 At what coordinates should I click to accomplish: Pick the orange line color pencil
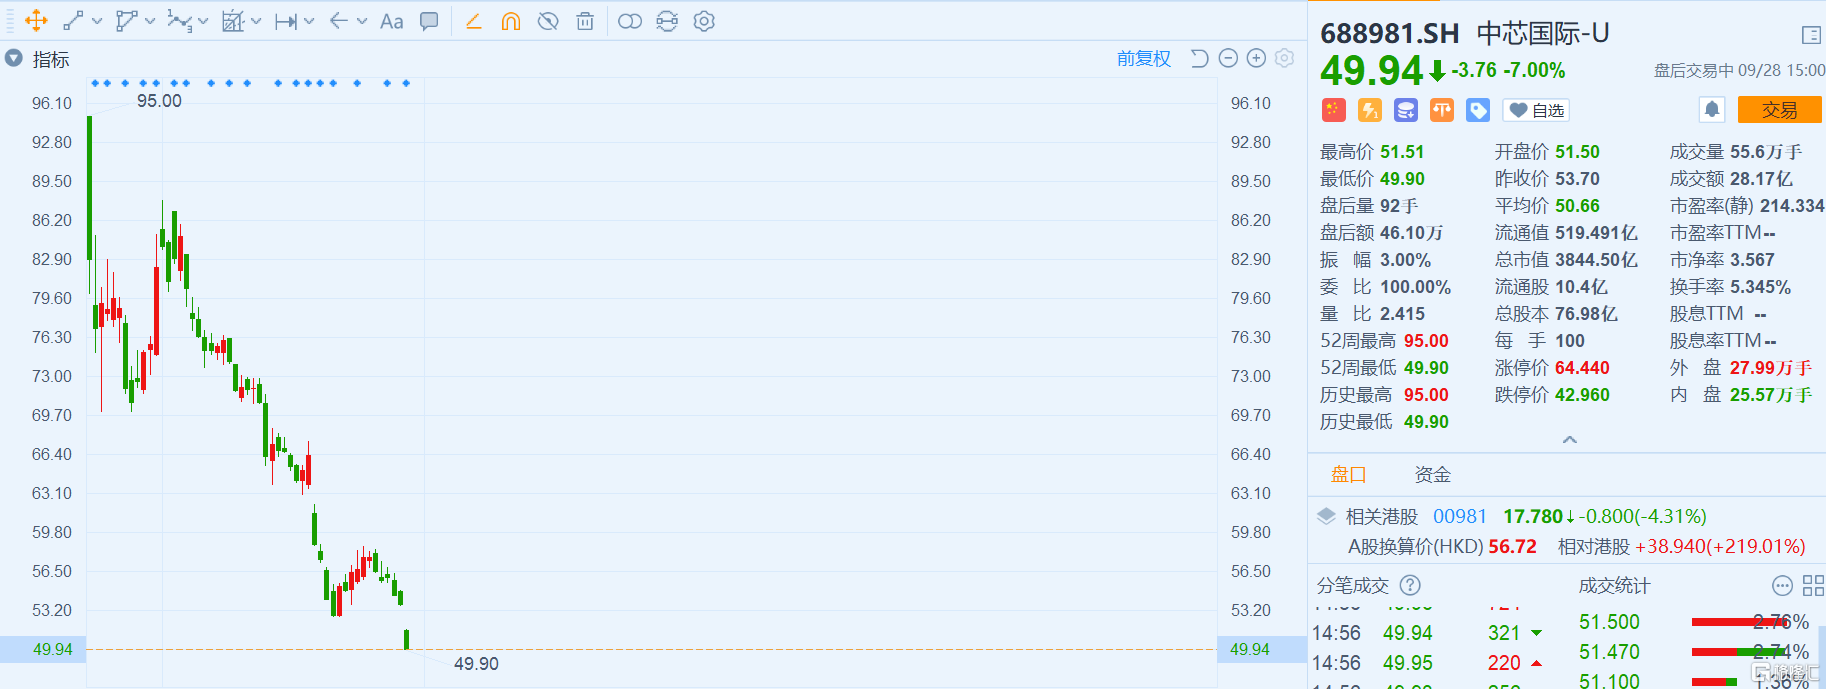click(474, 21)
